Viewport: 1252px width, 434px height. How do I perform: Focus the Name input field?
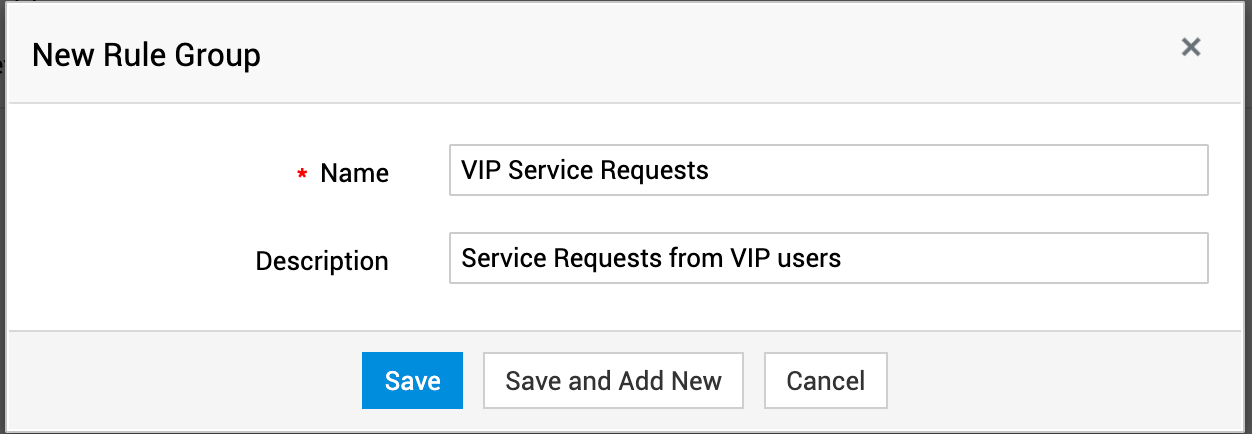[828, 171]
